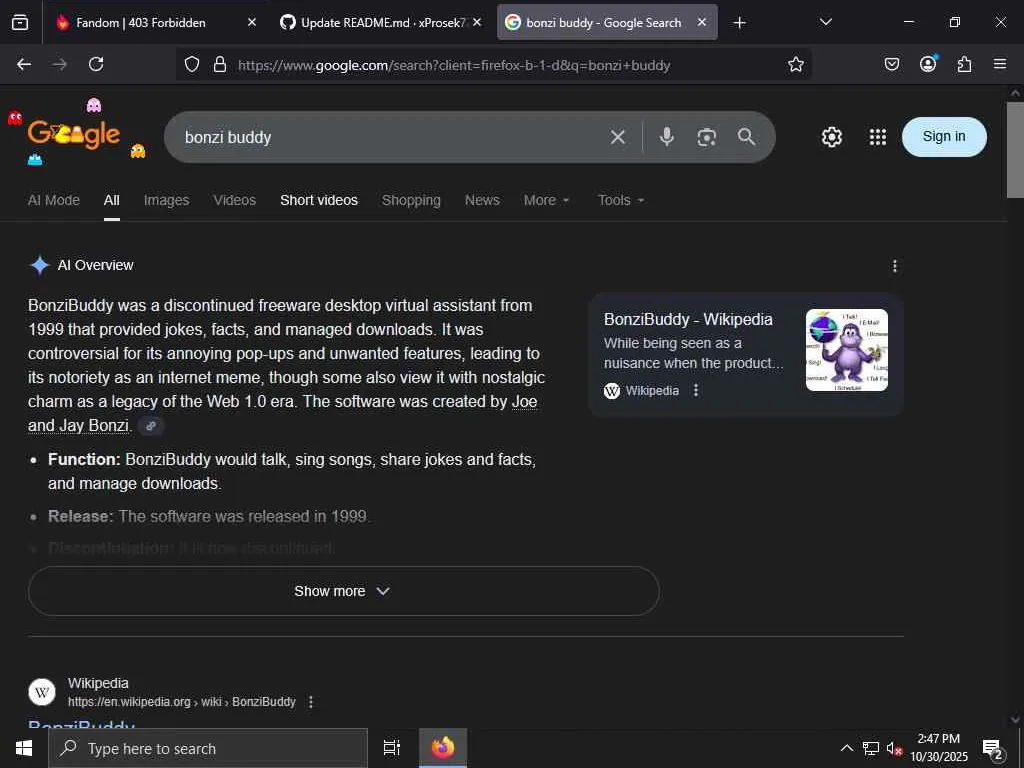
Task: Open the Tools dropdown
Action: click(621, 200)
